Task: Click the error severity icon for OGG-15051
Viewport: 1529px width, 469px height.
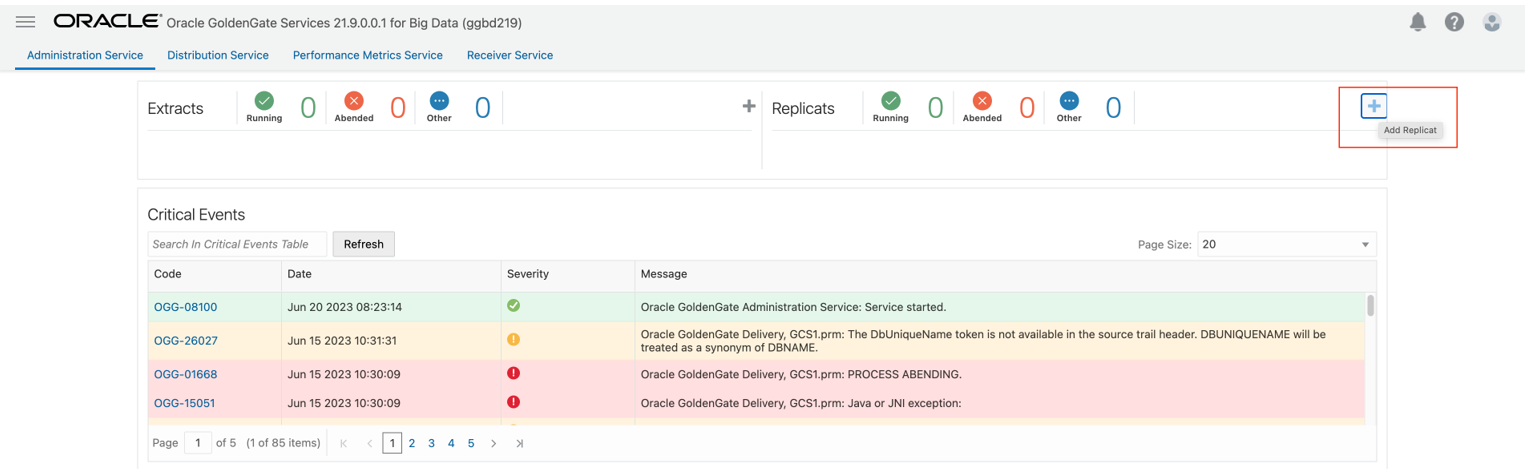Action: pos(513,402)
